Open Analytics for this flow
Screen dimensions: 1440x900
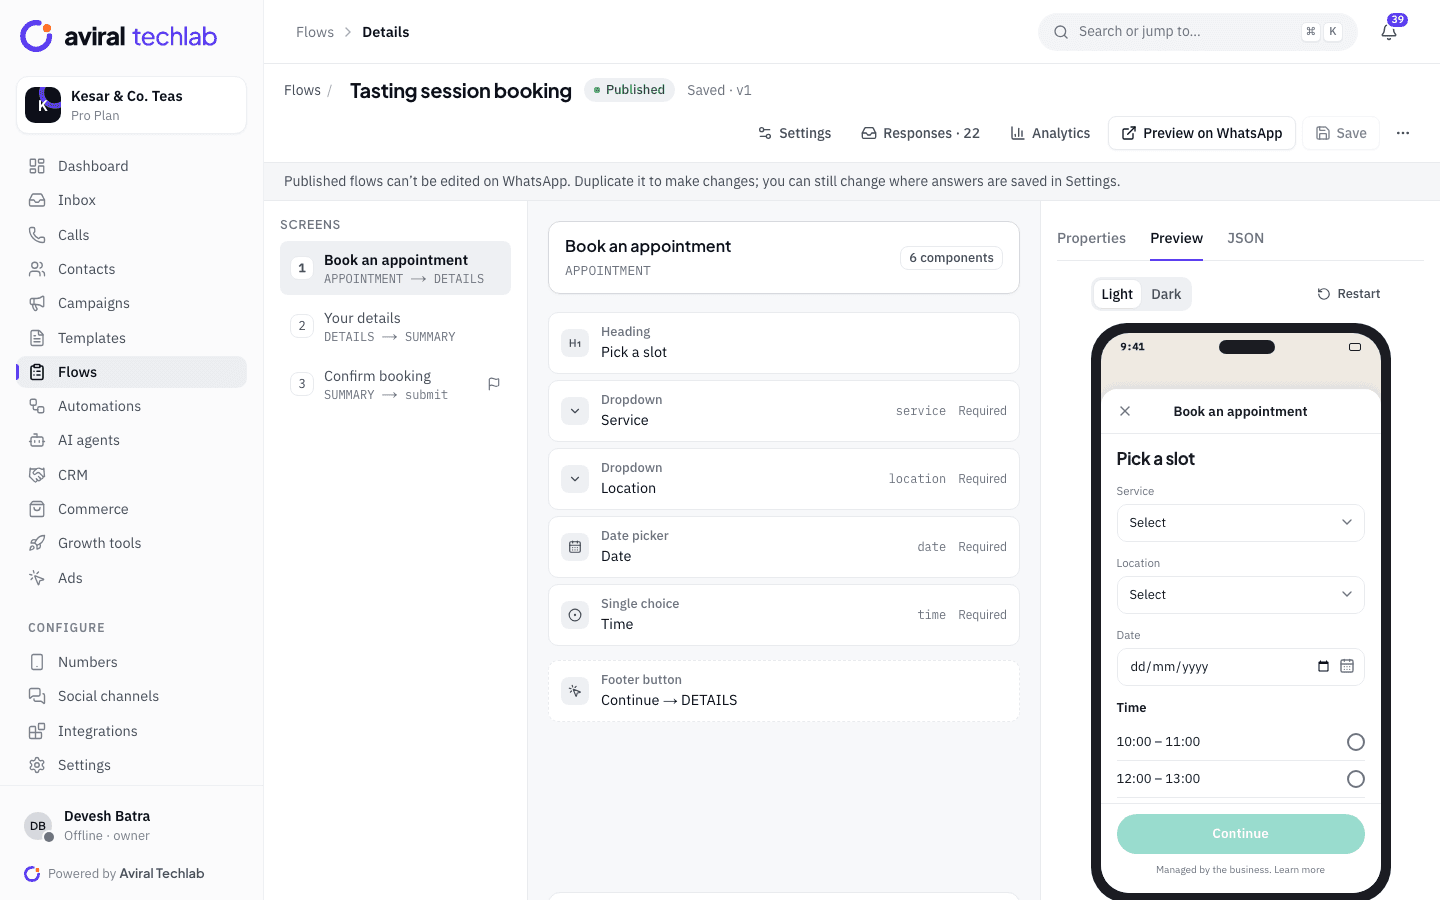pos(1050,133)
